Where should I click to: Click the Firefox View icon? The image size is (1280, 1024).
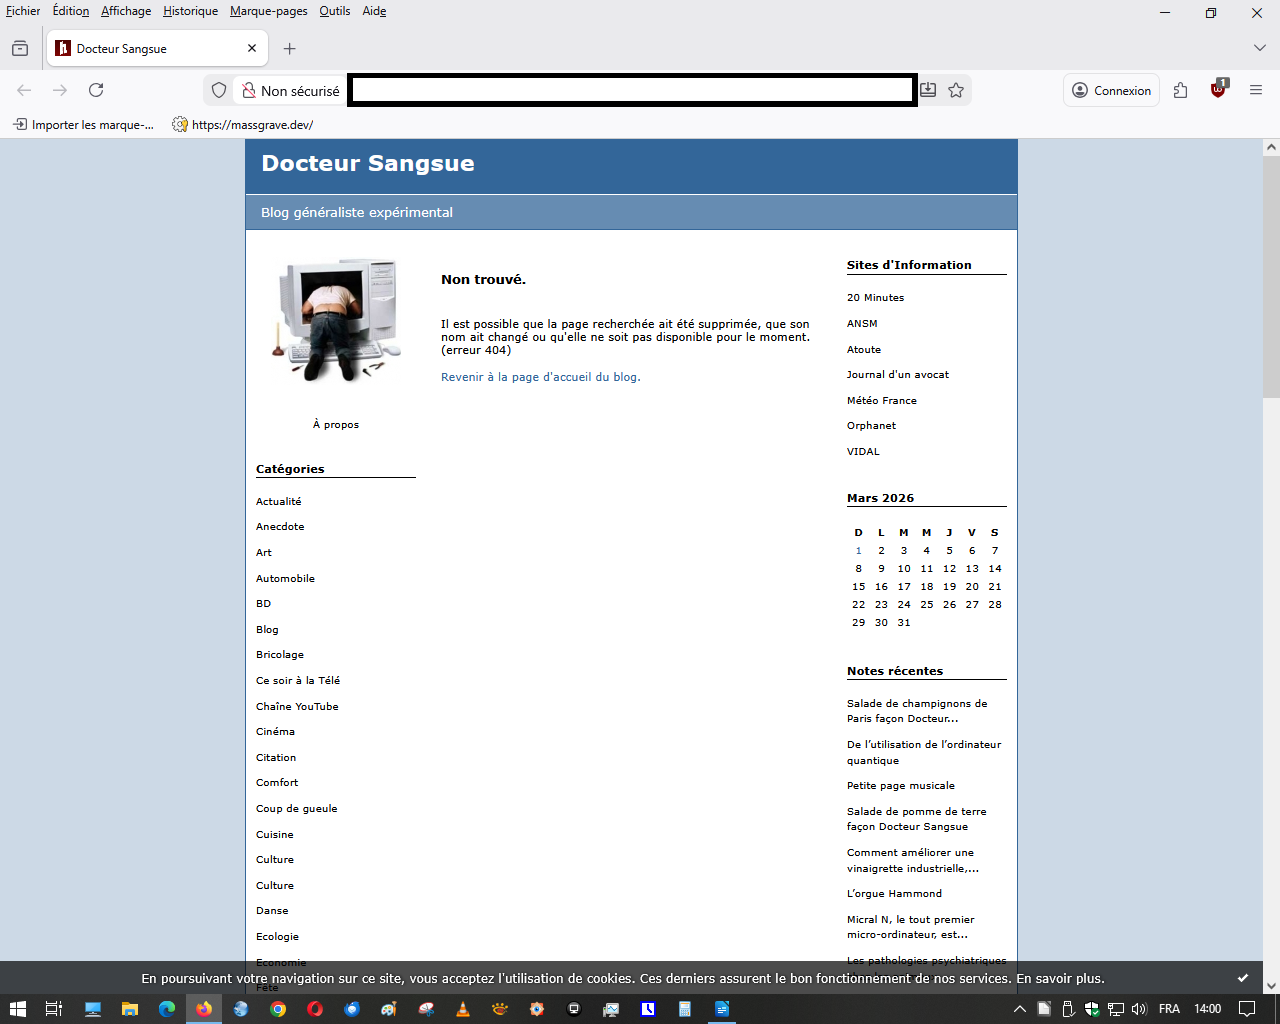point(20,48)
